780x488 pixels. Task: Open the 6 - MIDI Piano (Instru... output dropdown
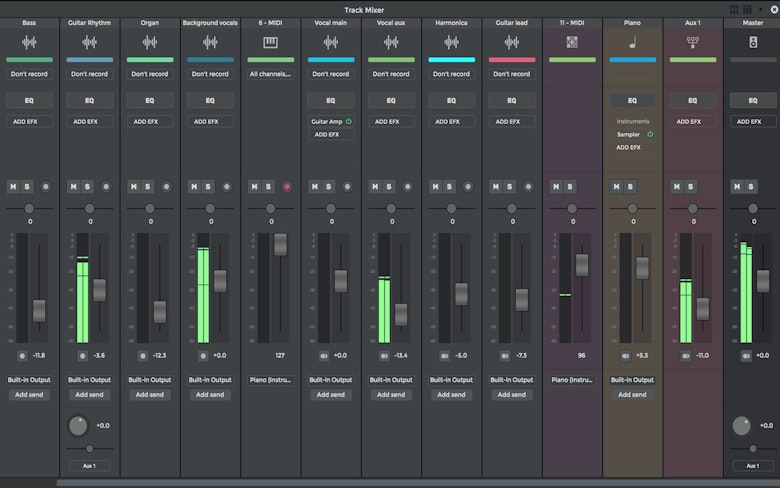click(x=271, y=380)
